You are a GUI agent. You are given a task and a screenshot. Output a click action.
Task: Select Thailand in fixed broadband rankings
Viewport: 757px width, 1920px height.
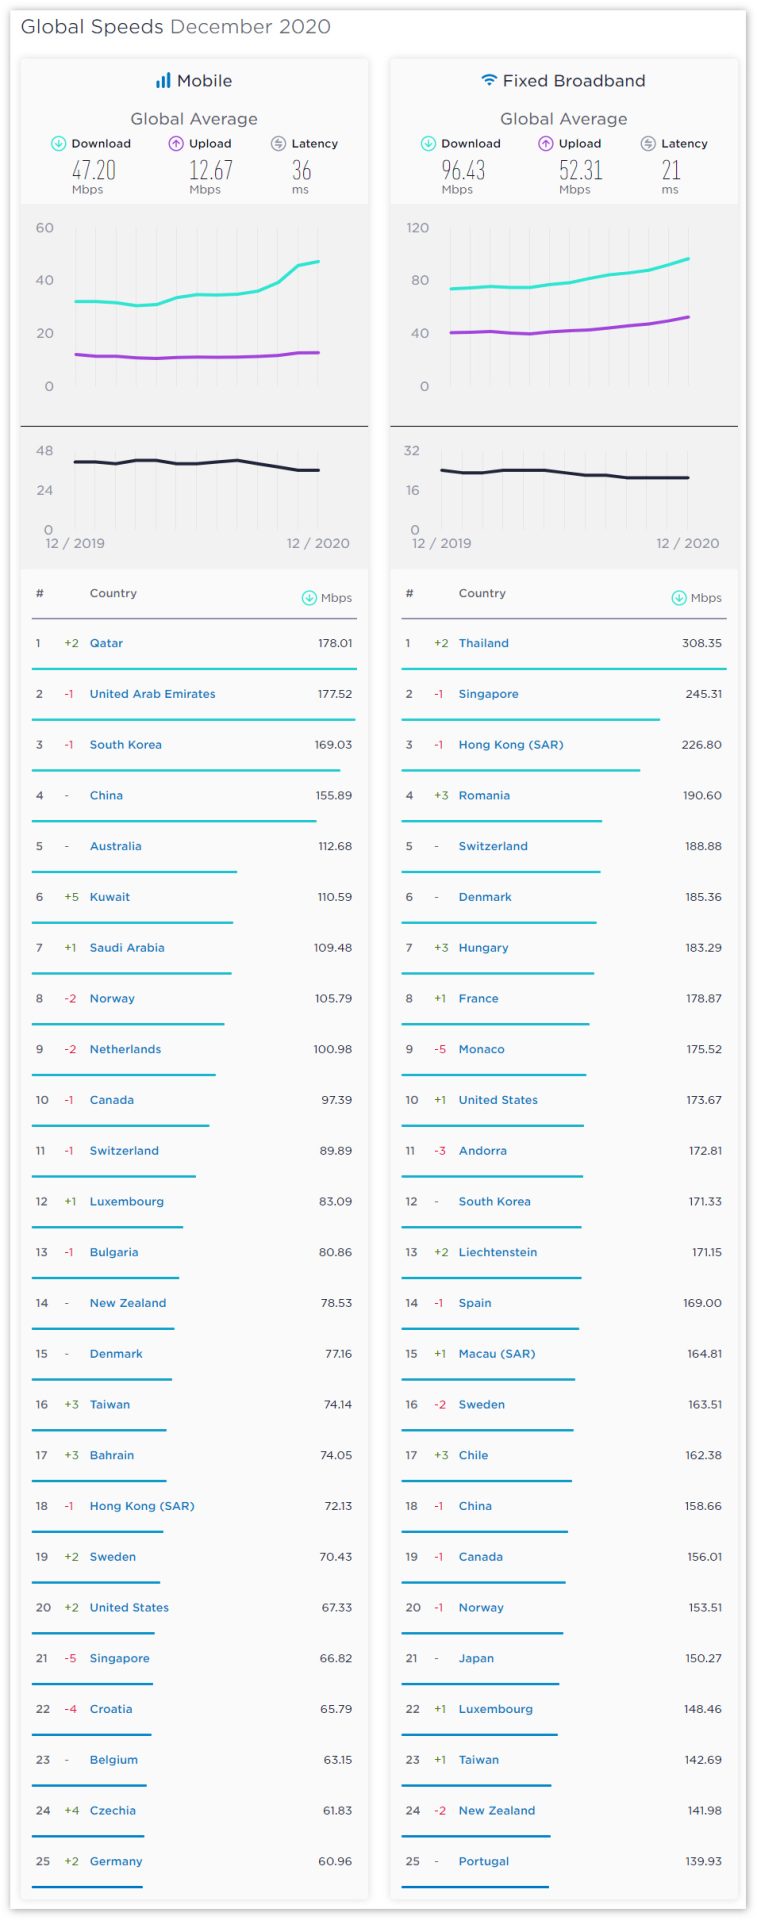(x=484, y=643)
